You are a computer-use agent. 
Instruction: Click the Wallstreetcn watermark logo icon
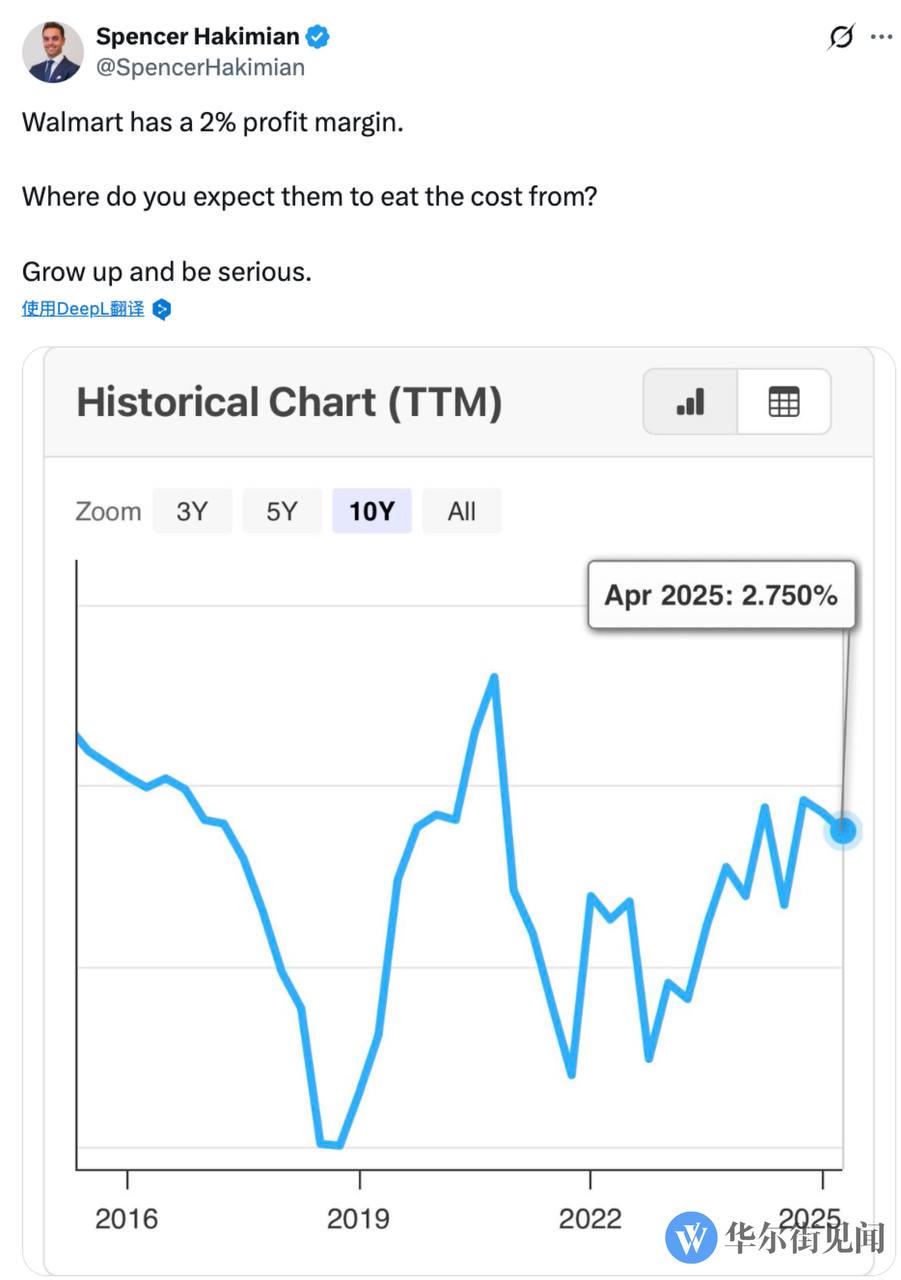(691, 1237)
